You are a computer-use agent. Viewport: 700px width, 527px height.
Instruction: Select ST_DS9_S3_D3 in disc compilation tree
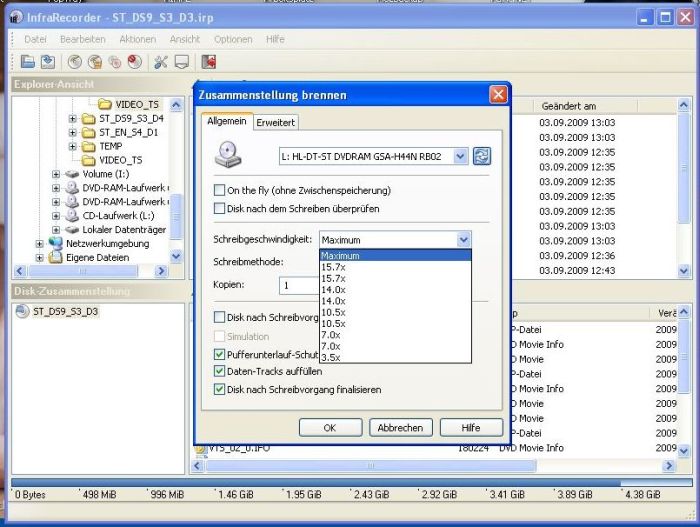[x=63, y=311]
